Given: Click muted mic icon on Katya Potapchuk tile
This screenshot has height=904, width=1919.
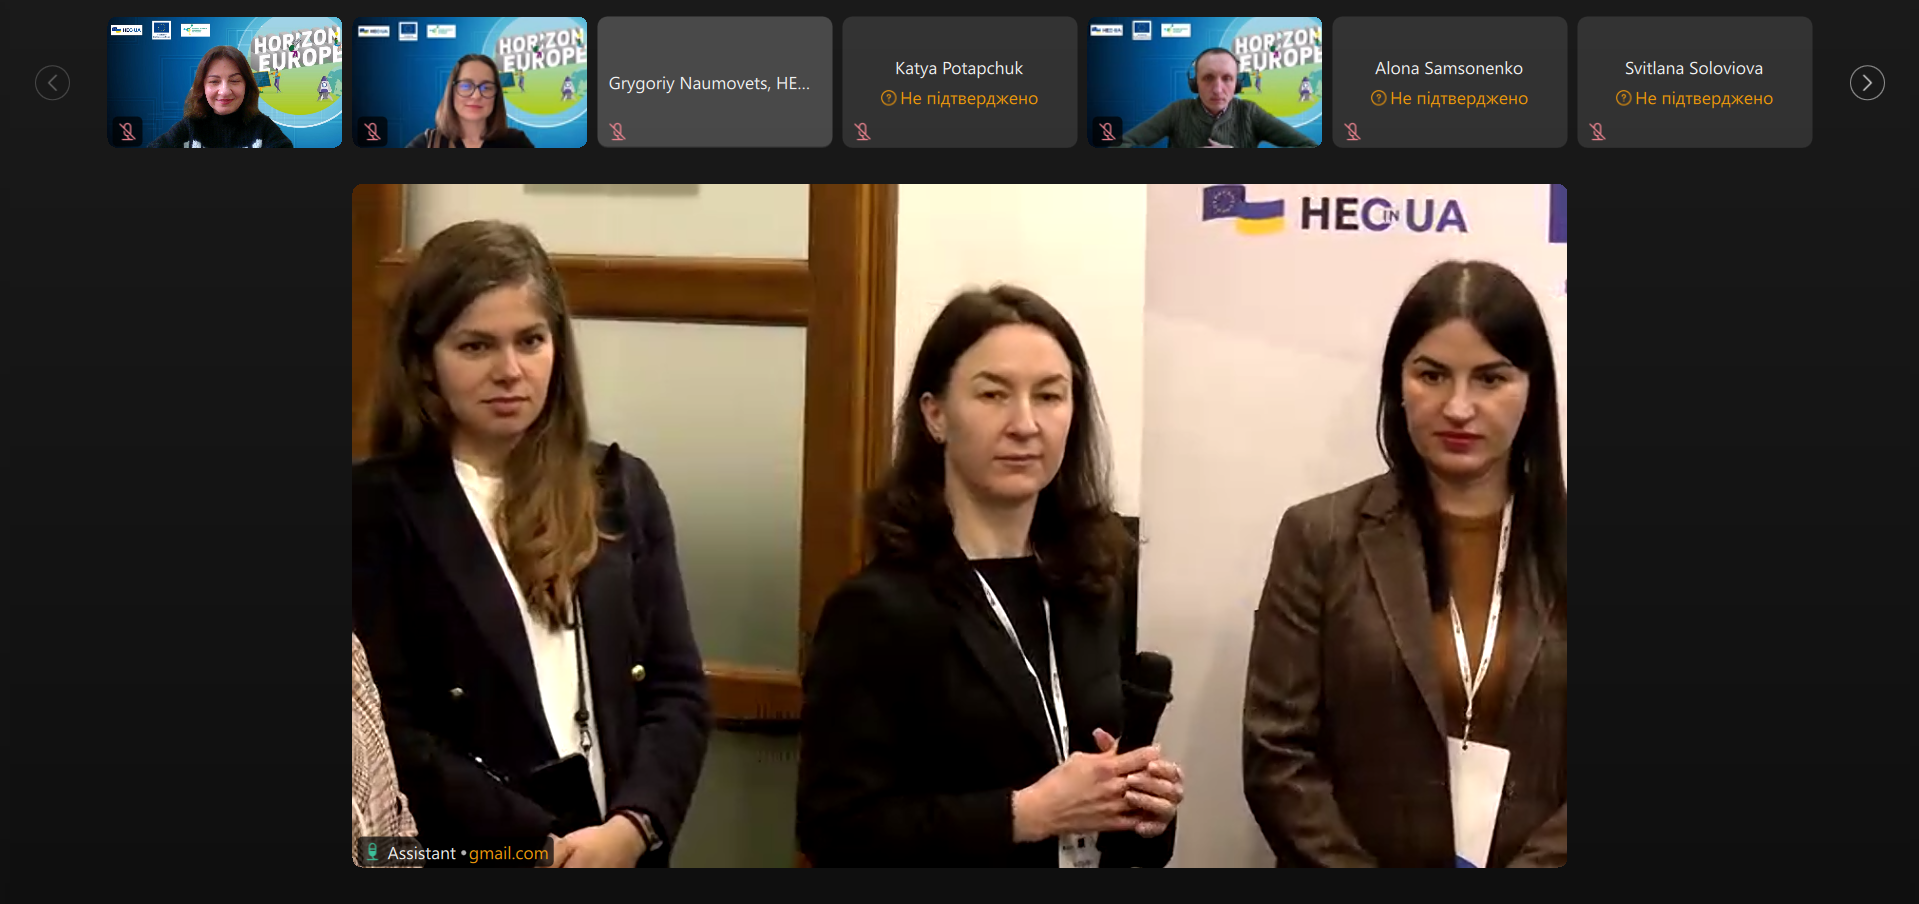Looking at the screenshot, I should coord(863,131).
